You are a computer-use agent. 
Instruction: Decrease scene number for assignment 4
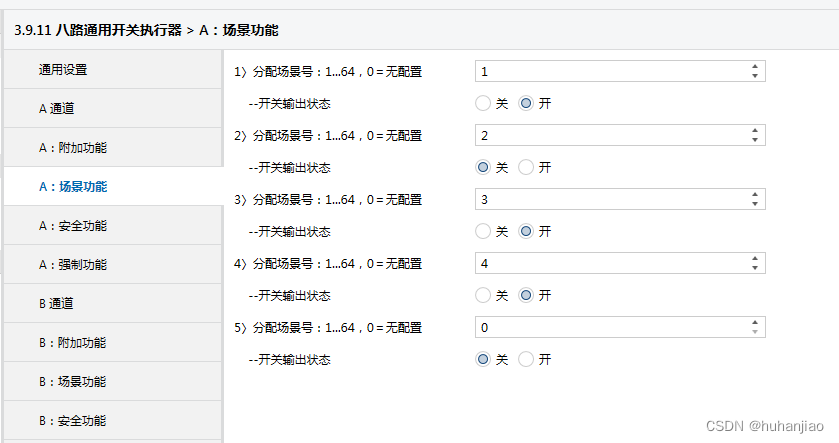[754, 268]
